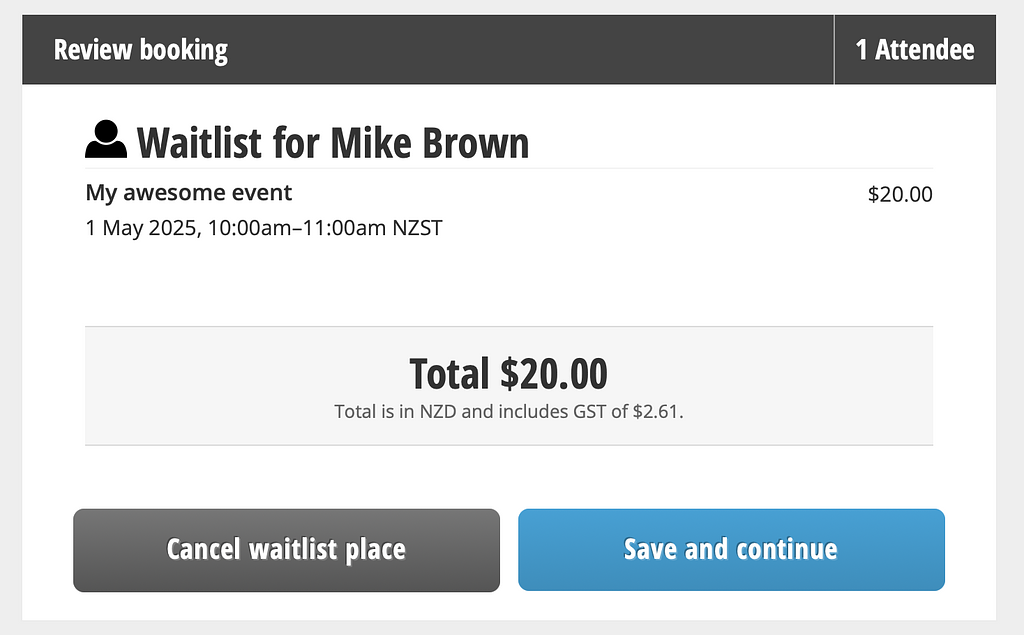Viewport: 1024px width, 635px height.
Task: Click the $20.00 event price
Action: (x=900, y=194)
